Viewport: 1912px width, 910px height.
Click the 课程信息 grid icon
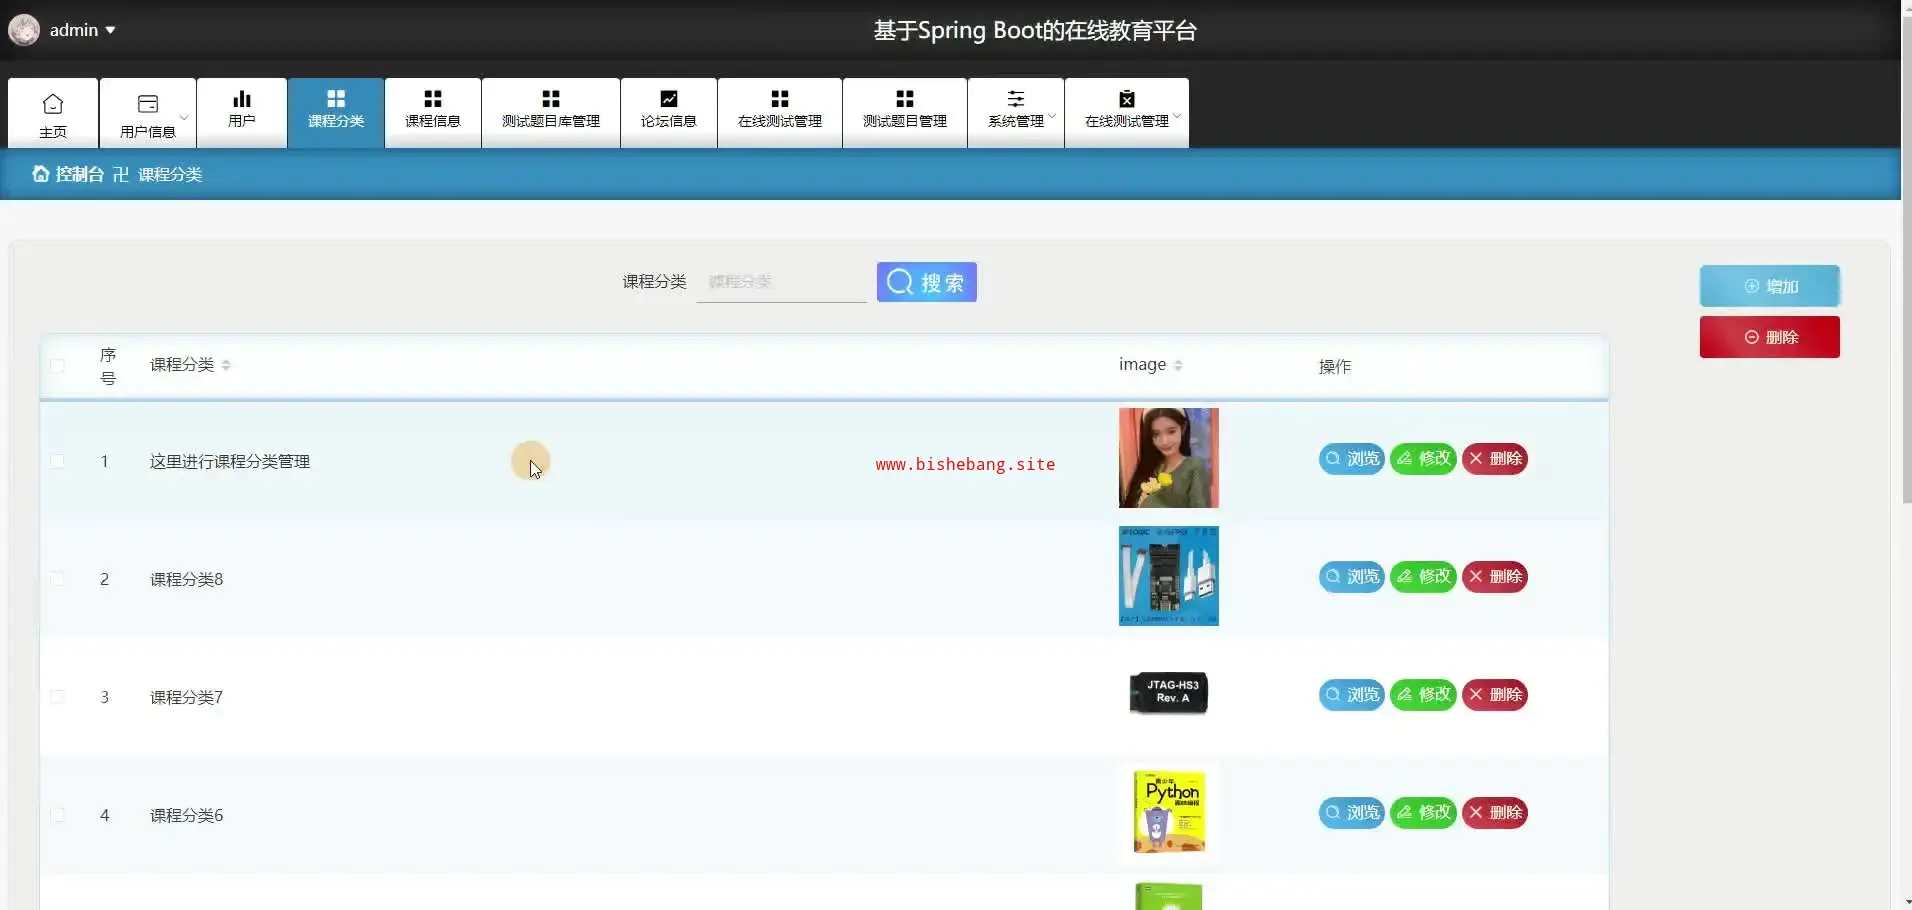tap(433, 99)
